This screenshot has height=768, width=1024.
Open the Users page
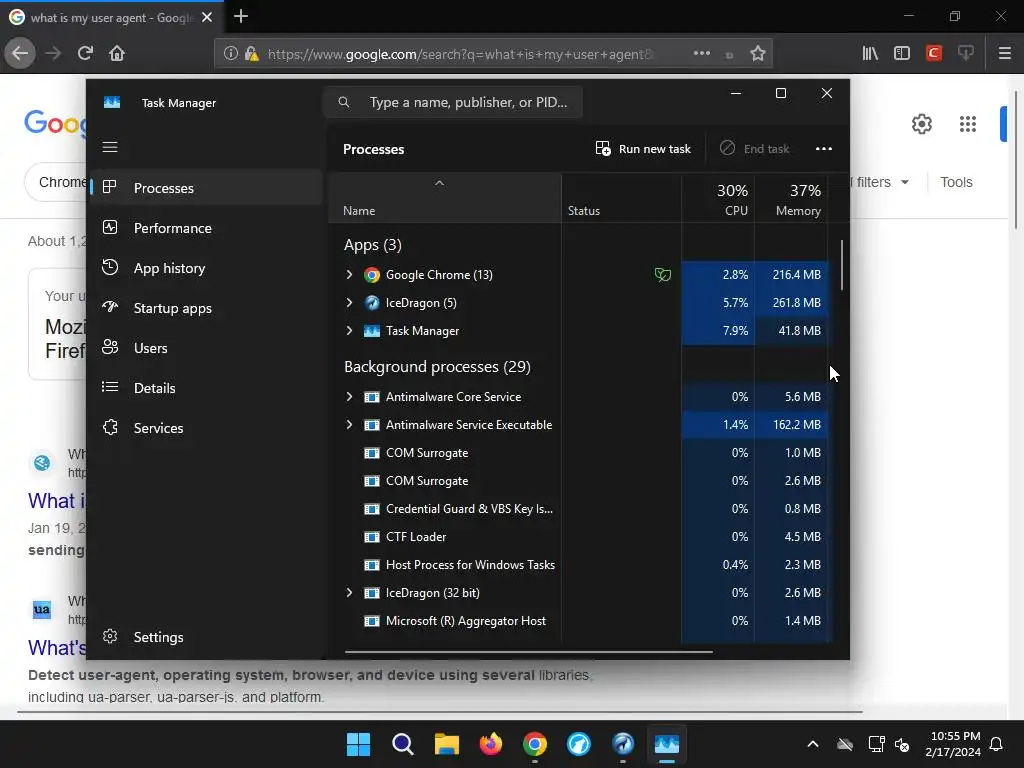207,348
